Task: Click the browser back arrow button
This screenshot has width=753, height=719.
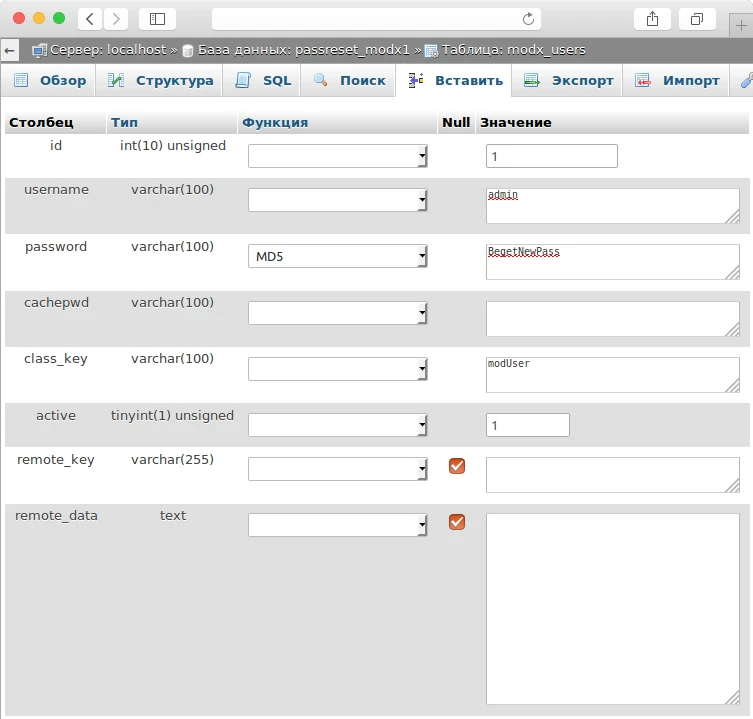Action: coord(90,19)
